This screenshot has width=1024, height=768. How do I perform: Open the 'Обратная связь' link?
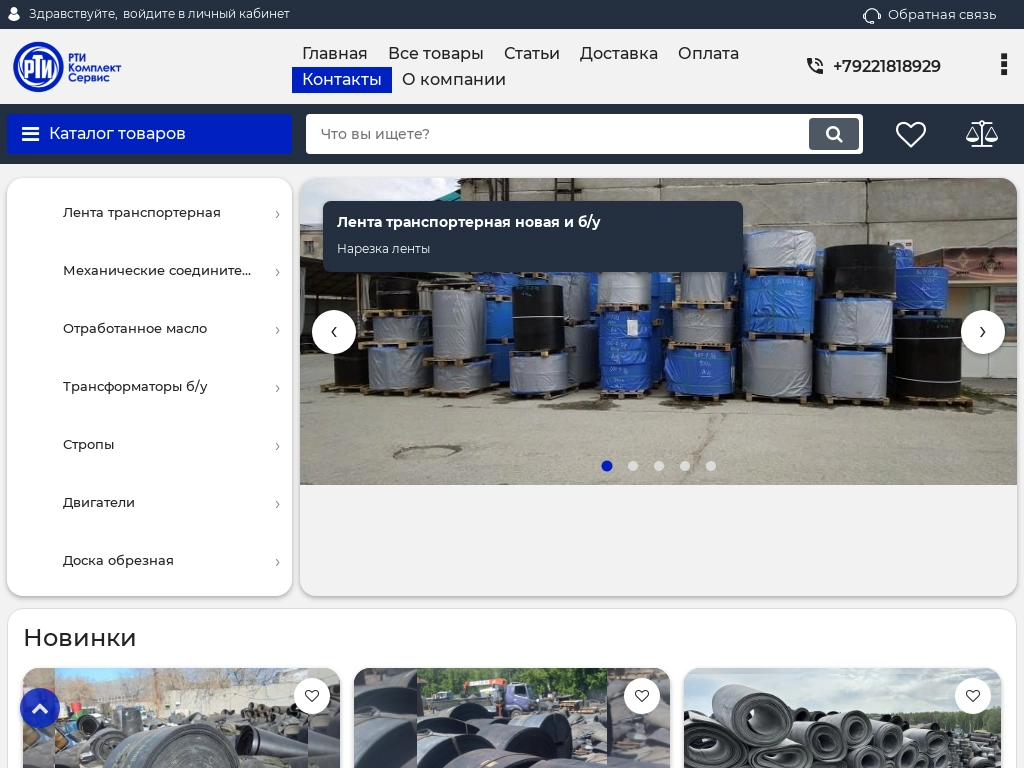tap(942, 14)
